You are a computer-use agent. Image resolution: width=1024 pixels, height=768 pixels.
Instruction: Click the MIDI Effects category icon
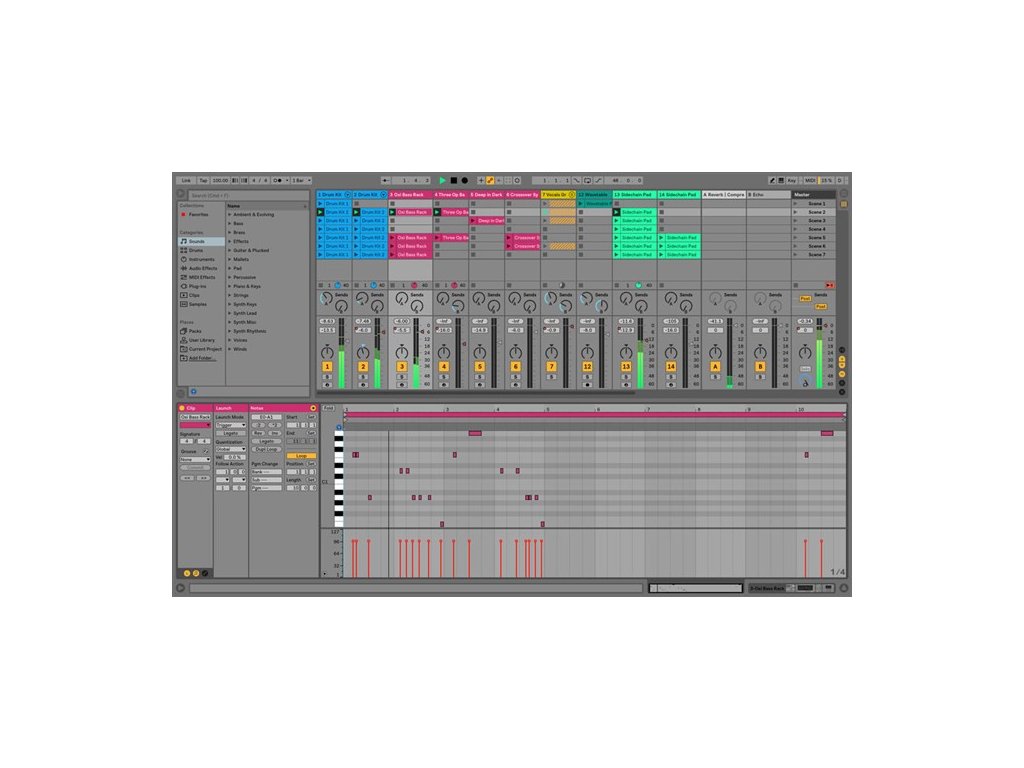click(184, 277)
